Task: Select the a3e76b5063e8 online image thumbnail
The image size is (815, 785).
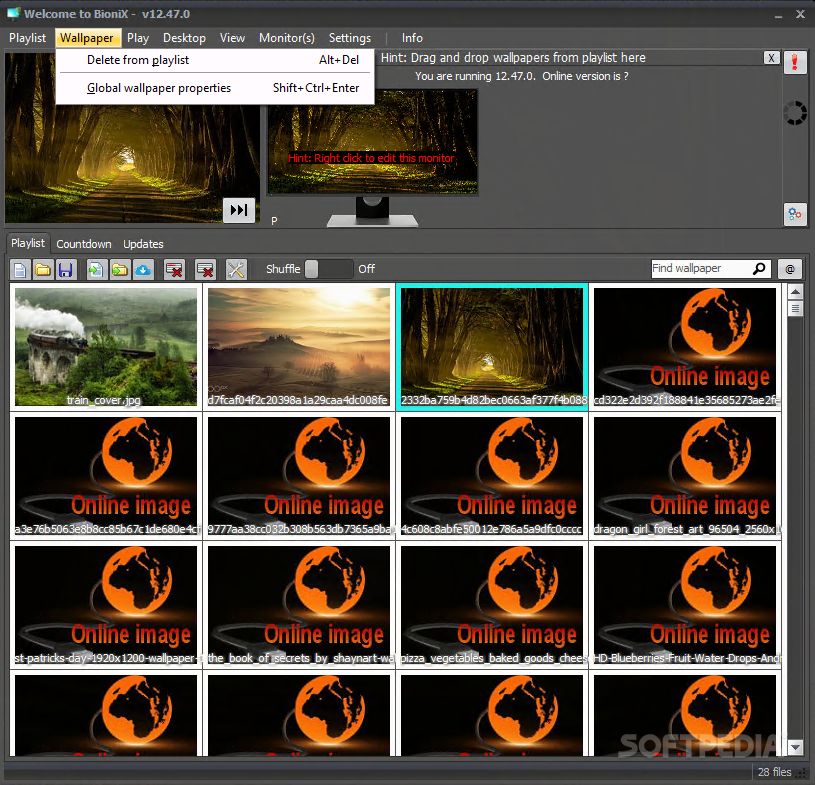Action: tap(106, 476)
